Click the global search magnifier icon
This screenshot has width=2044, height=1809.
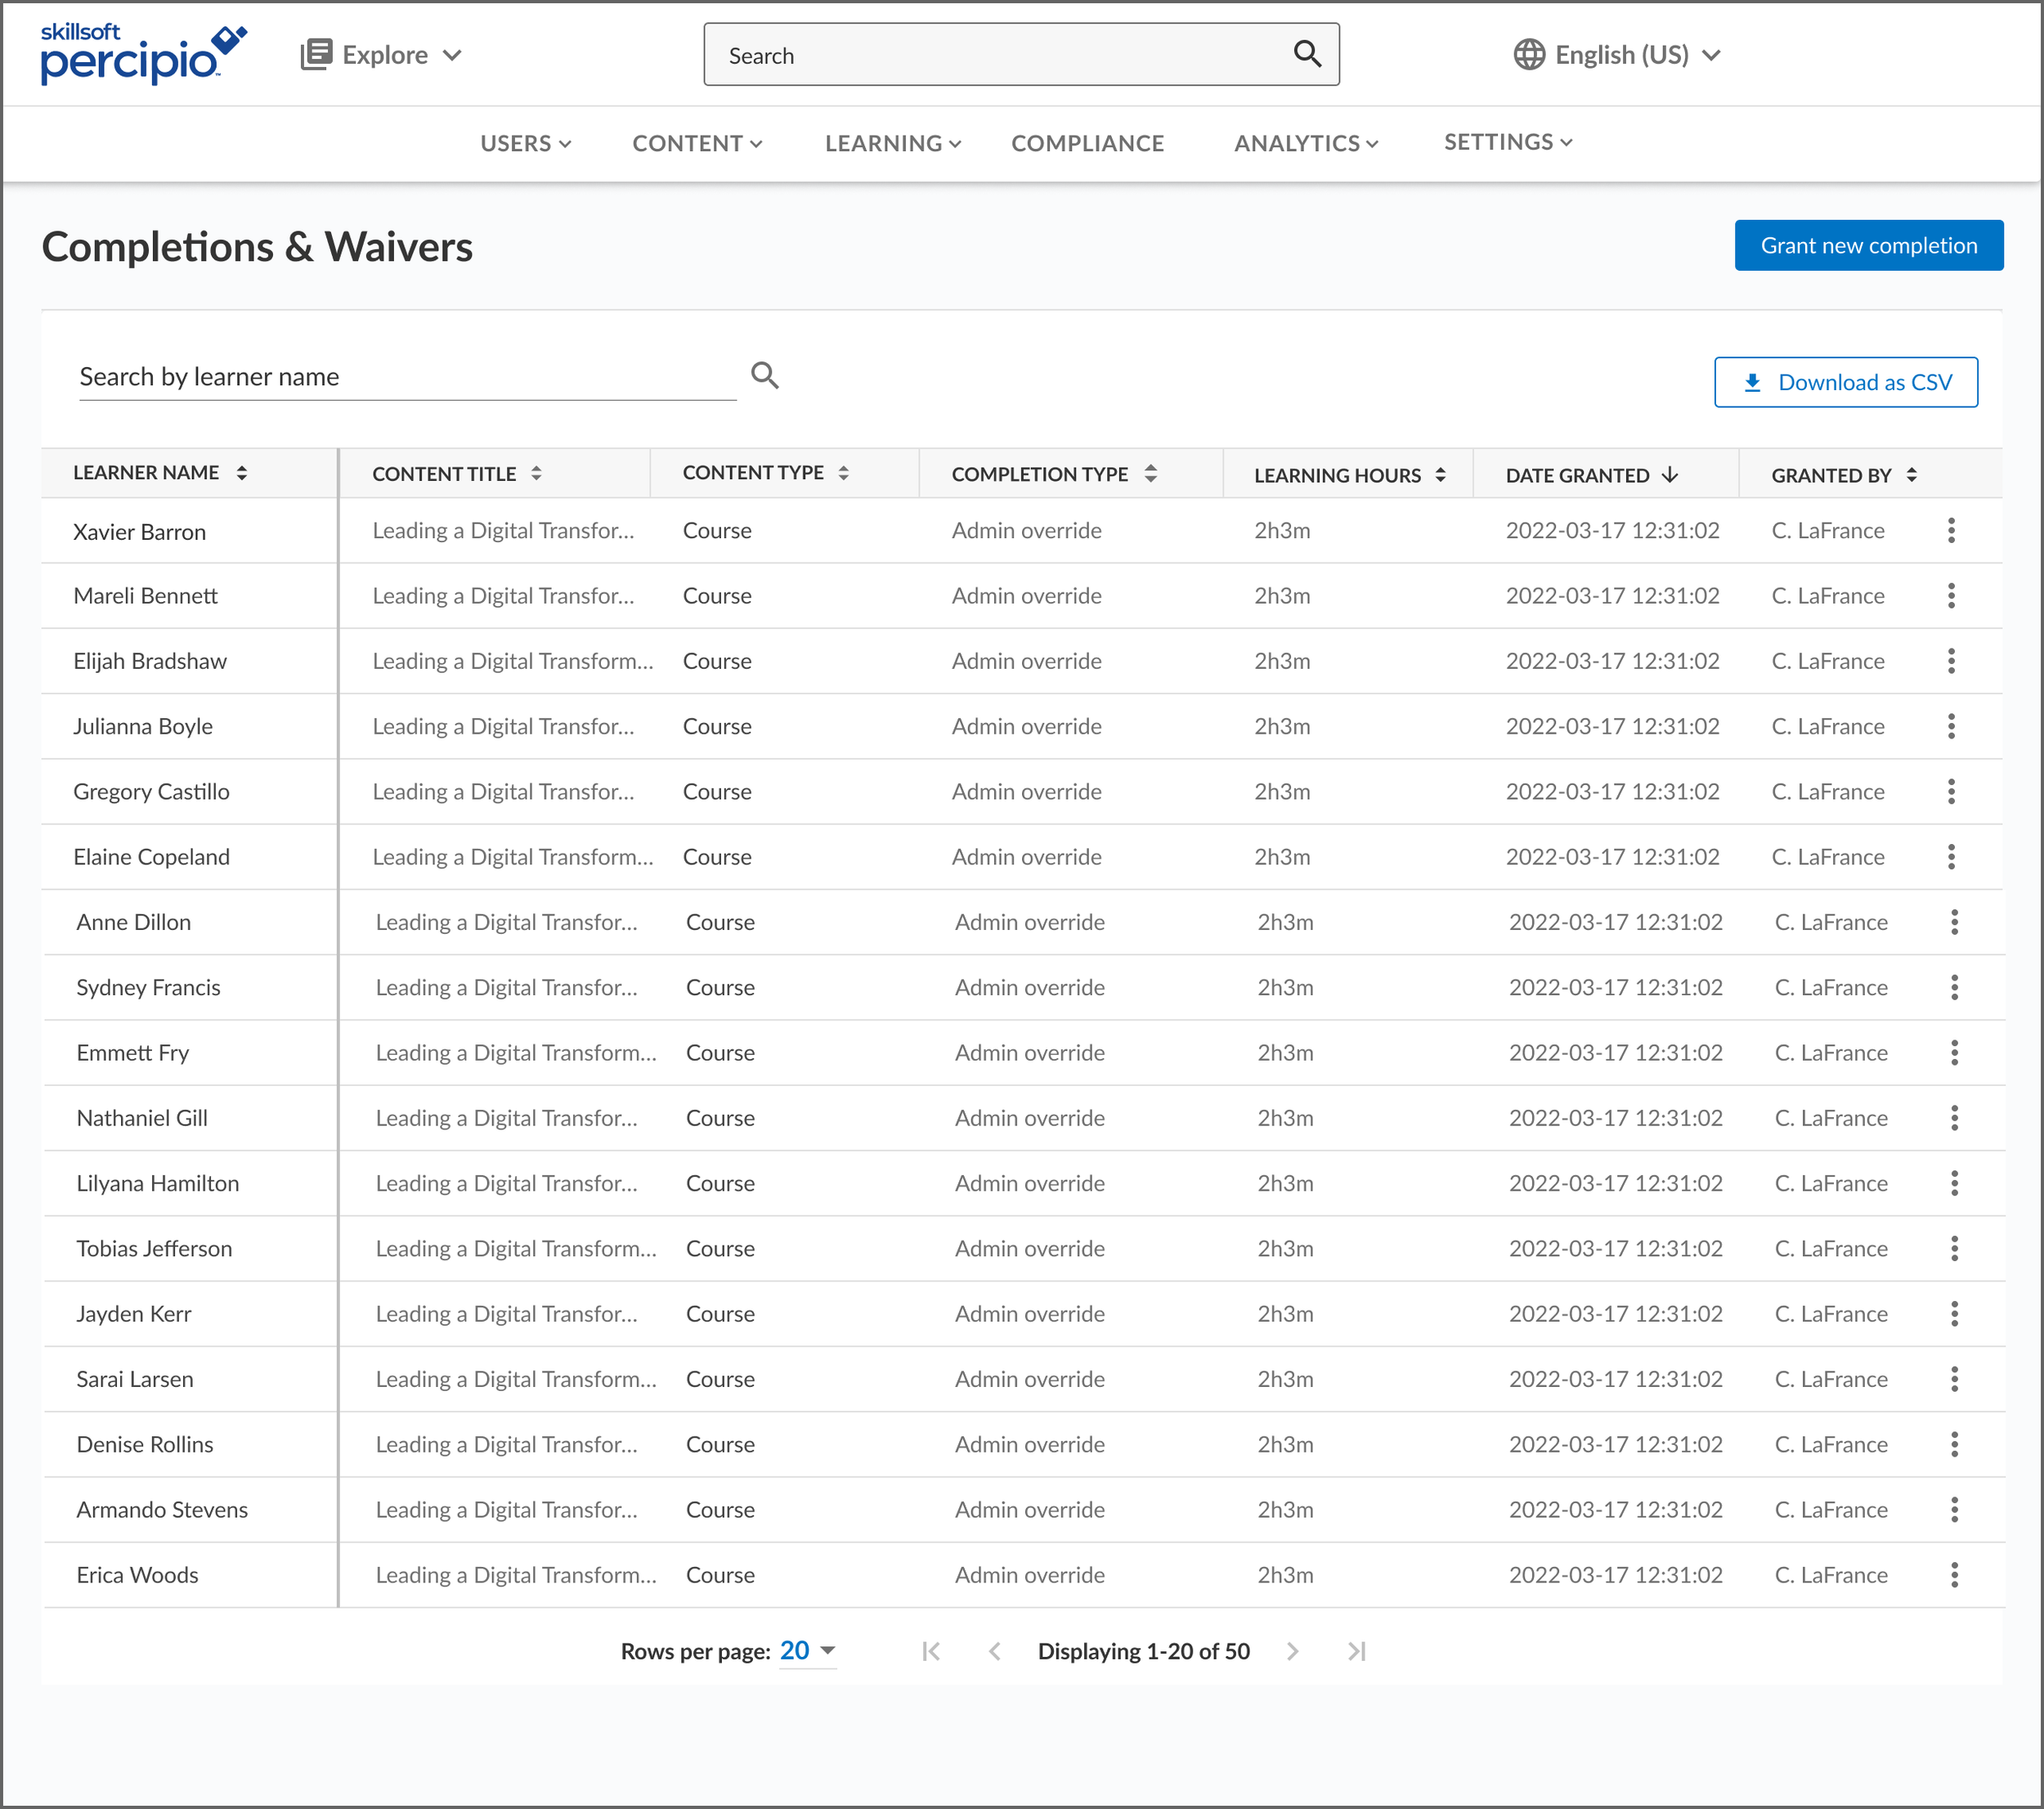(x=1307, y=54)
